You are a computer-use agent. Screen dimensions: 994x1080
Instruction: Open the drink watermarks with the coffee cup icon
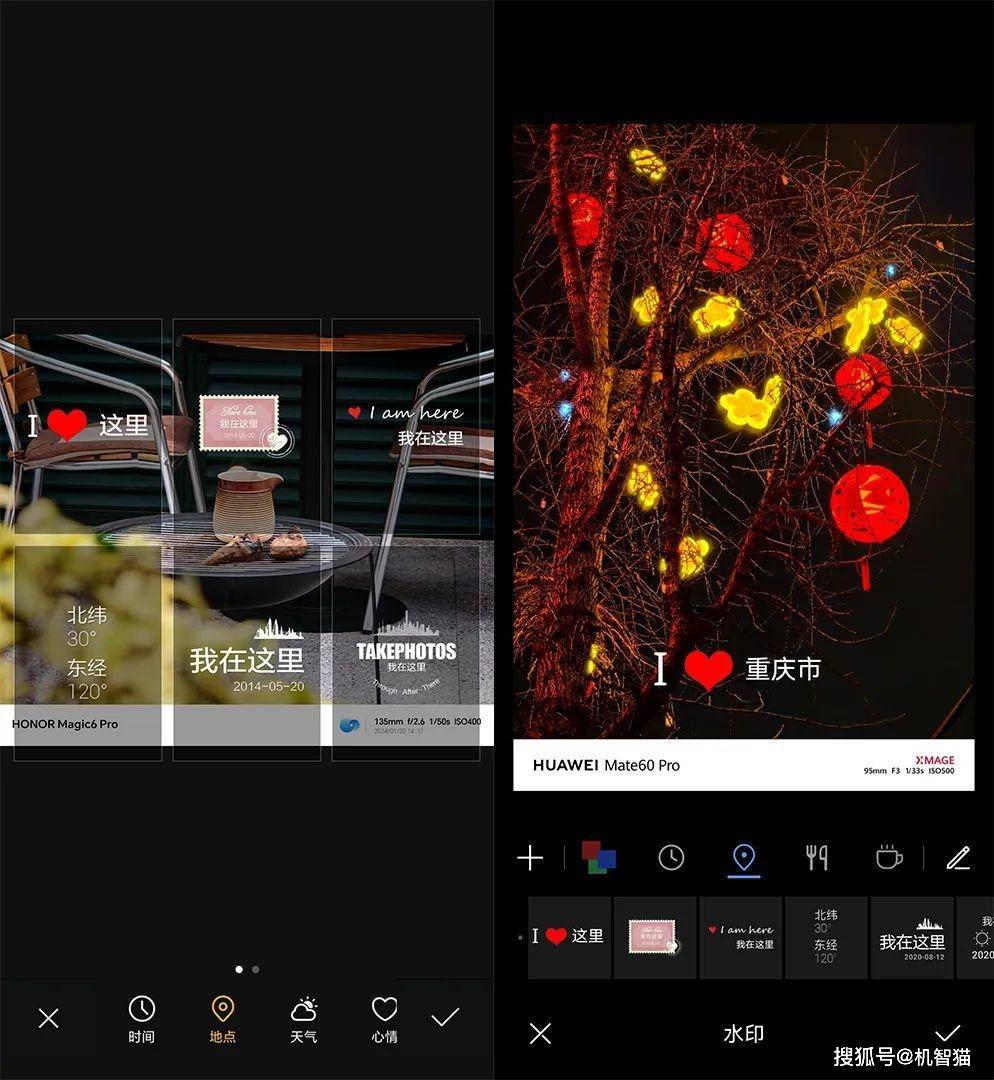point(887,858)
